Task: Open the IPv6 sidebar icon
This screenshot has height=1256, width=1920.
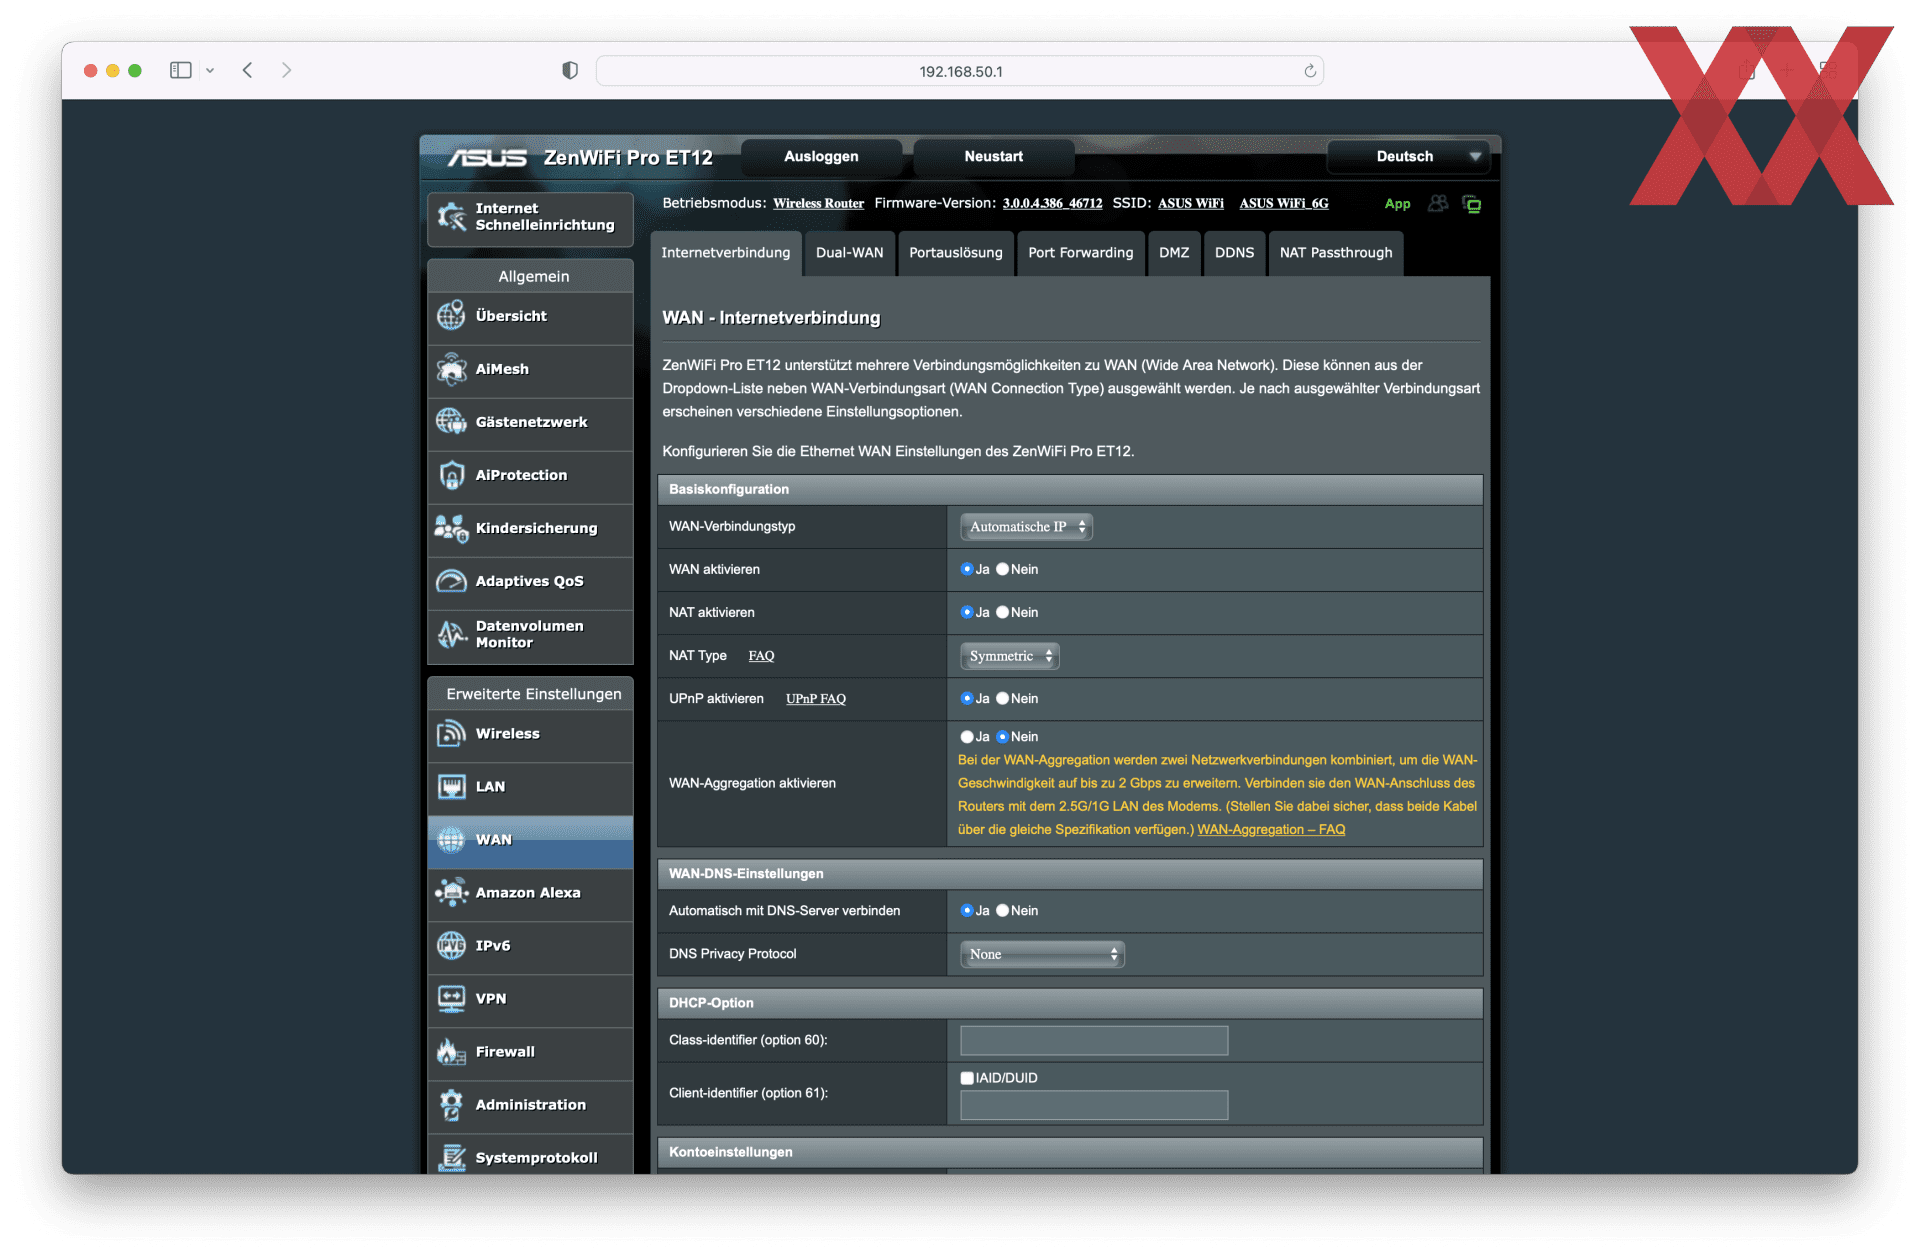Action: 451,946
